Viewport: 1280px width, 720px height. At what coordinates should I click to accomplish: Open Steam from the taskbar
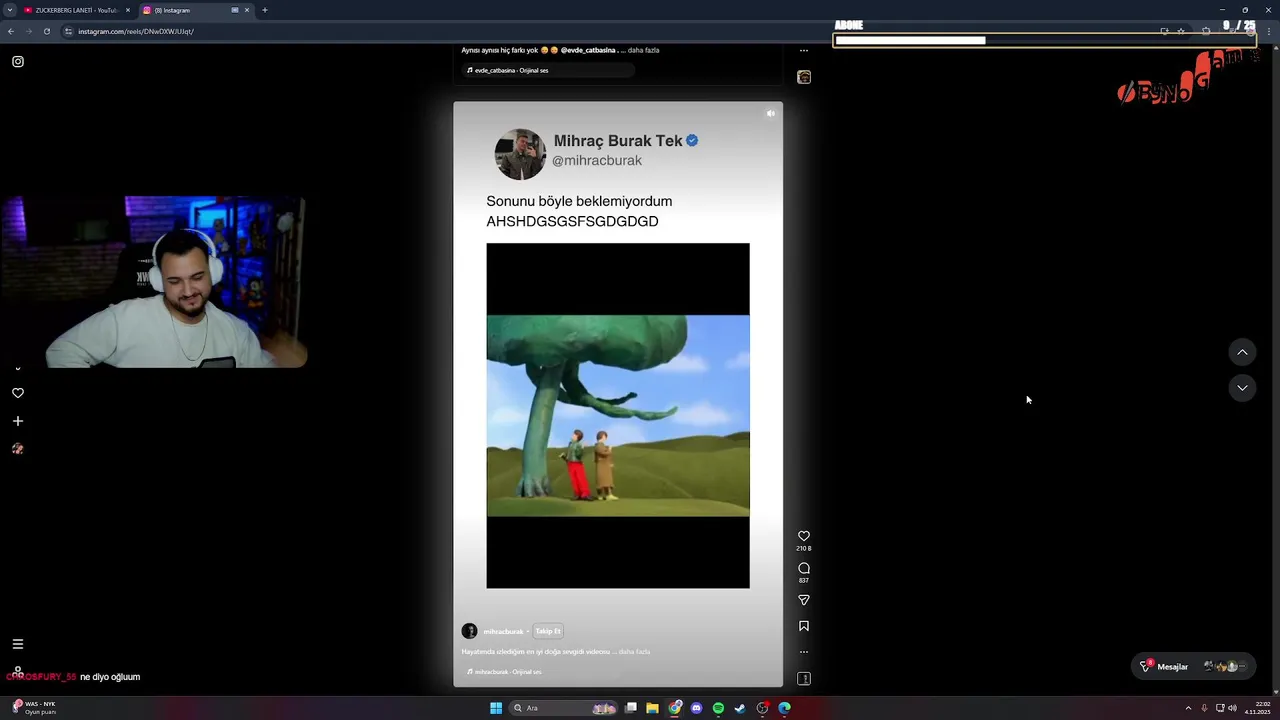740,708
